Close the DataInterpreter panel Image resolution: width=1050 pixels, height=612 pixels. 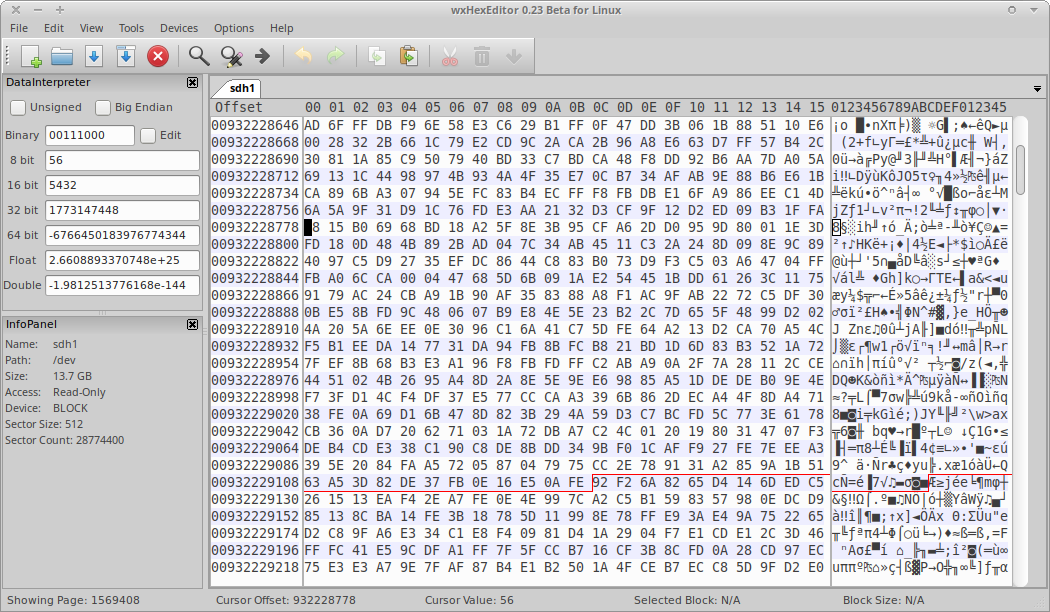coord(192,83)
